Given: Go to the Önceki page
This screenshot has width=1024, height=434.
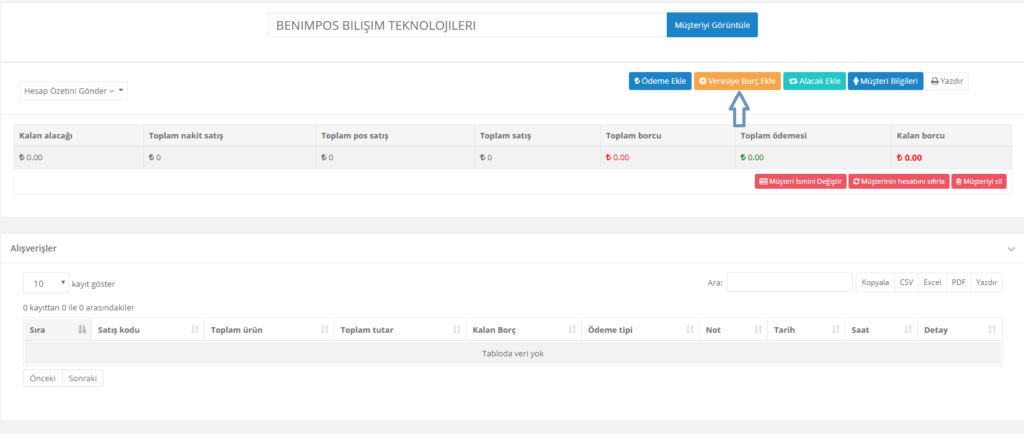Looking at the screenshot, I should click(x=42, y=379).
